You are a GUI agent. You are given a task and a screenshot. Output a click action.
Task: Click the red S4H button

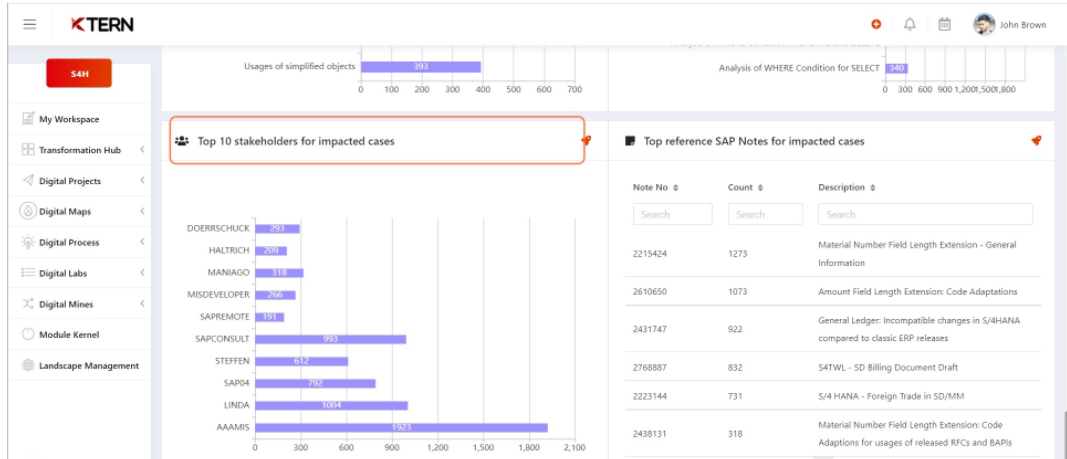pyautogui.click(x=79, y=74)
